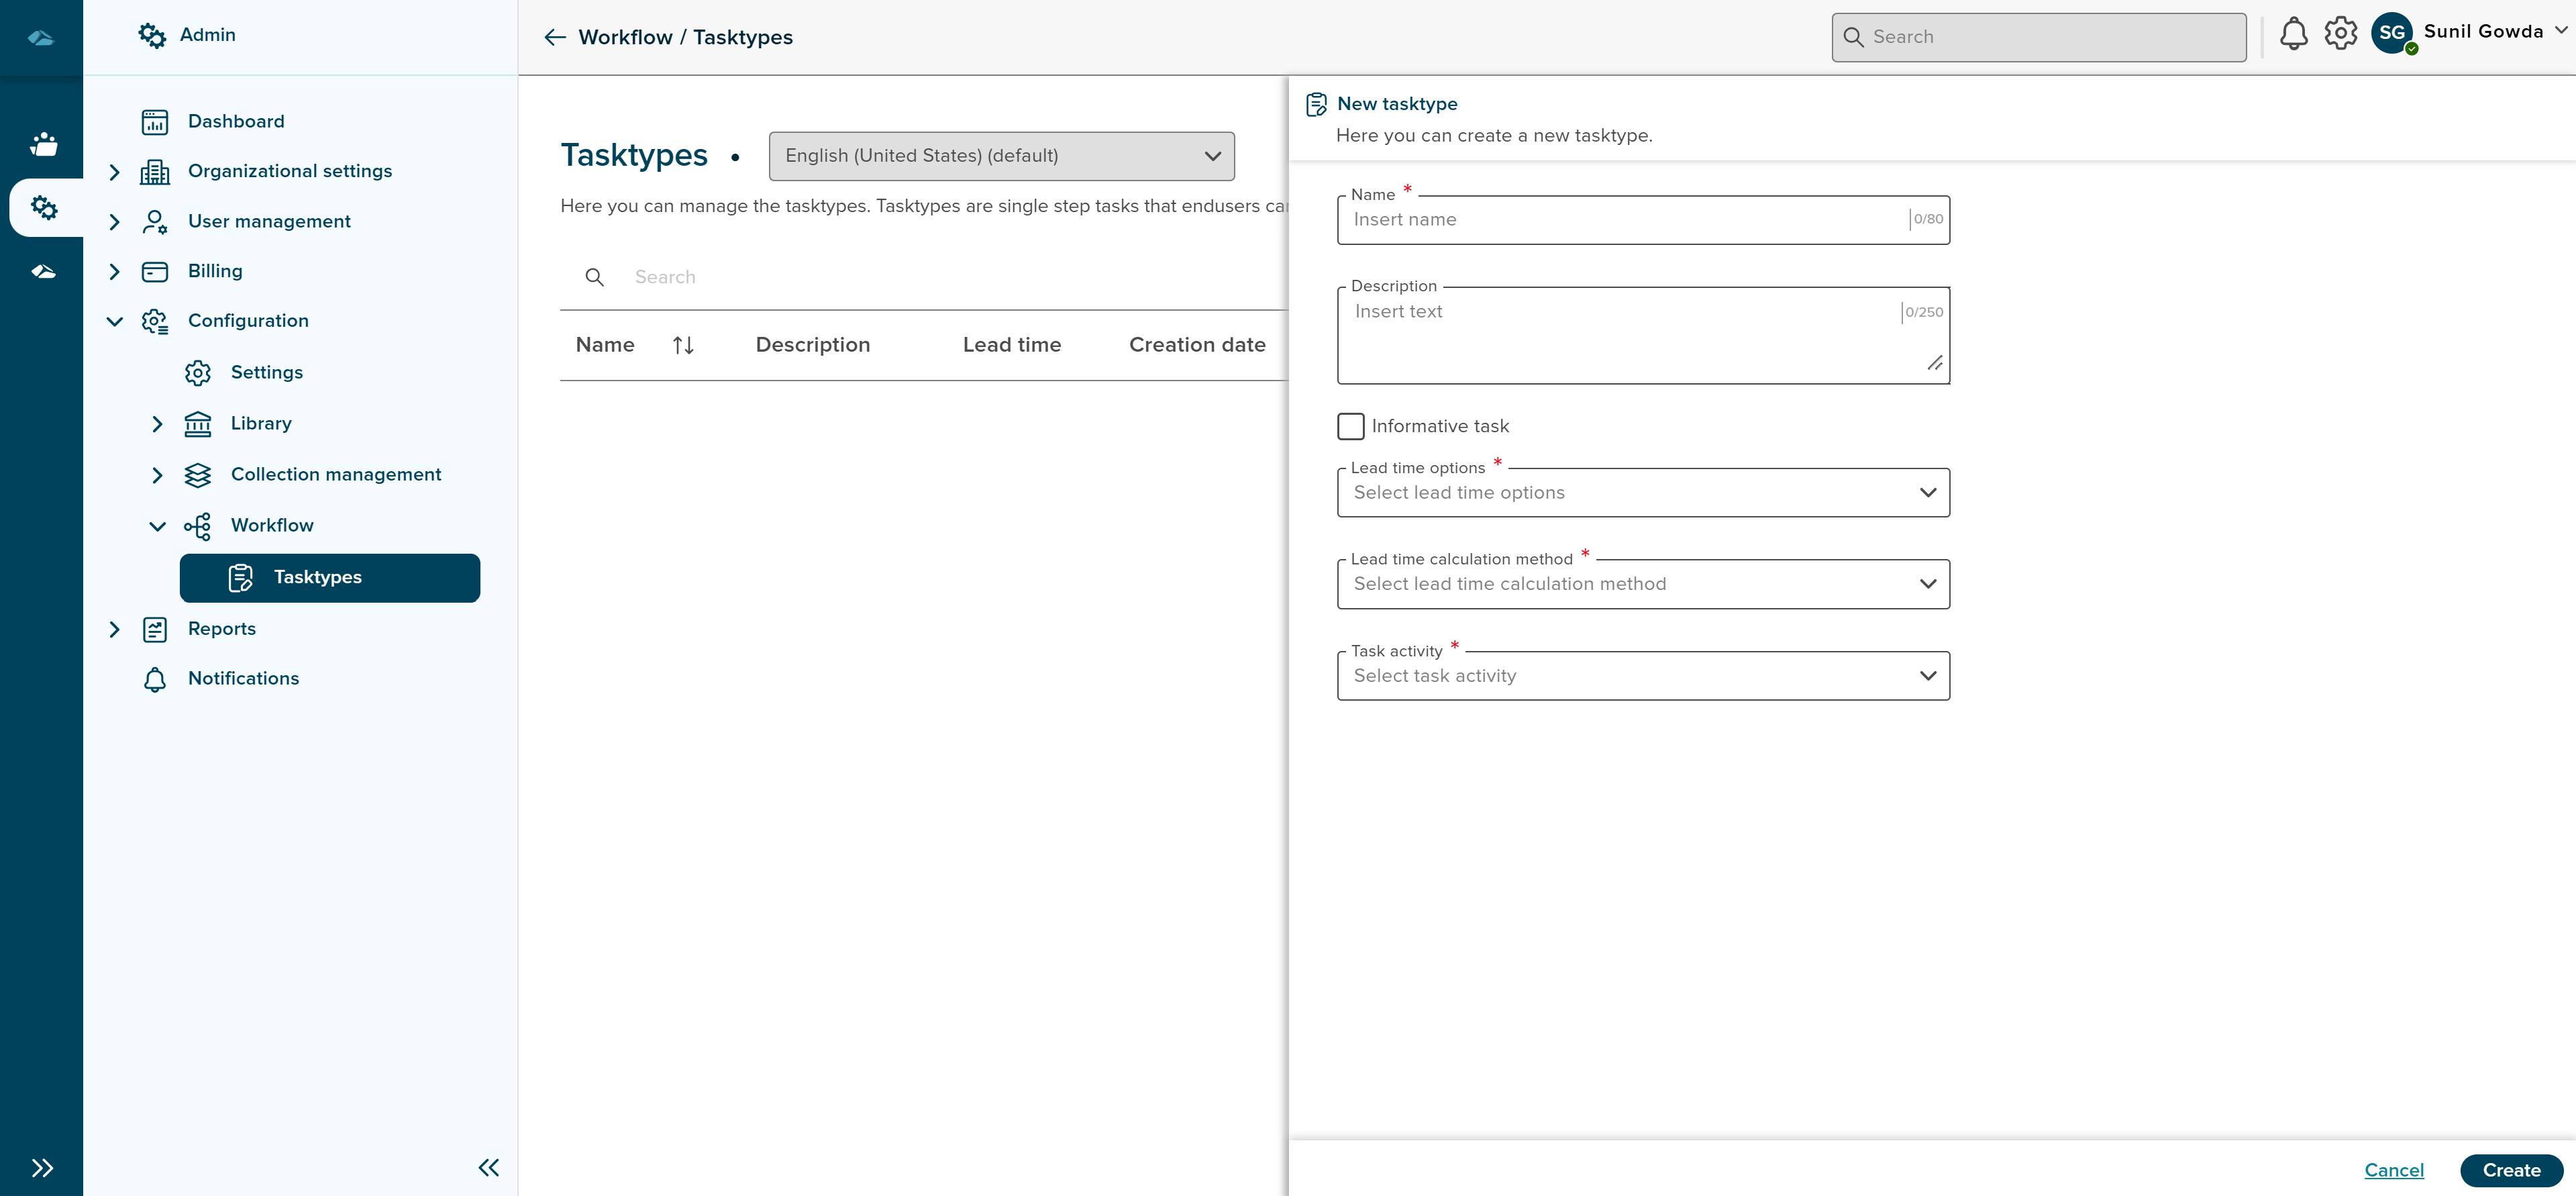The image size is (2576, 1196).
Task: Select the Workflow icon in Configuration
Action: 198,525
